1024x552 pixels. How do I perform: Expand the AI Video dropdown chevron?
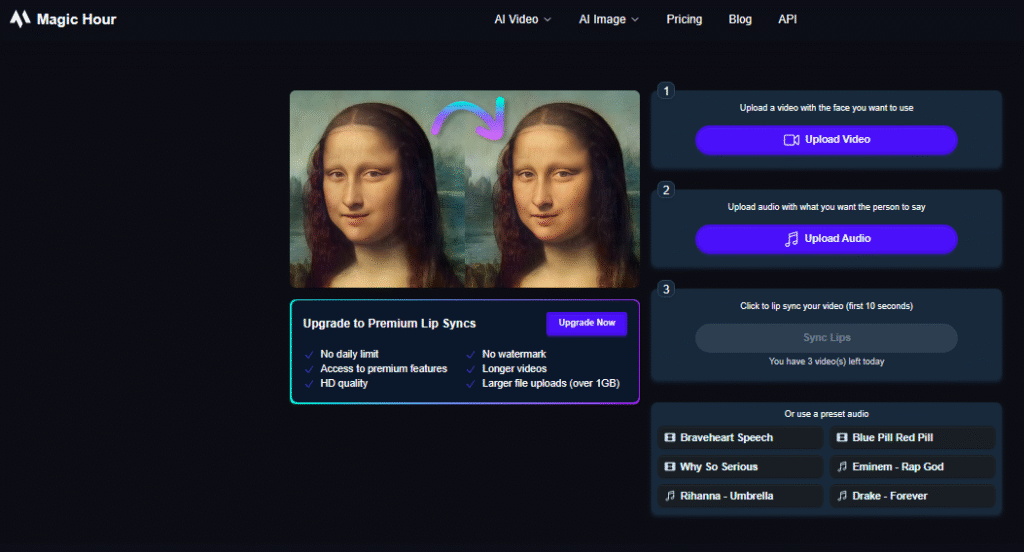(547, 20)
